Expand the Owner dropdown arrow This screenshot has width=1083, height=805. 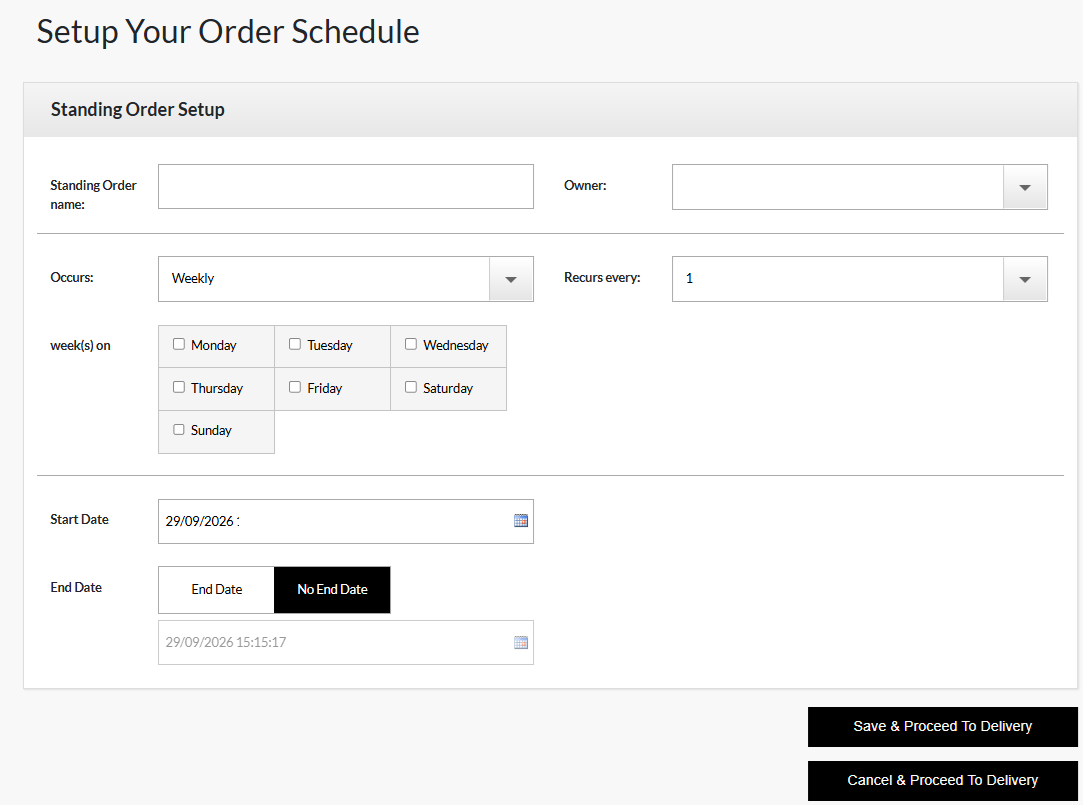[x=1025, y=187]
